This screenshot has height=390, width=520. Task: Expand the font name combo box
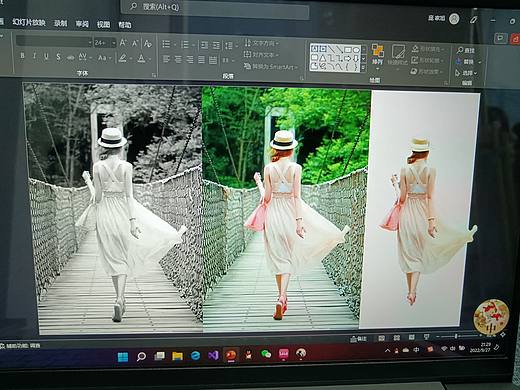coord(90,42)
